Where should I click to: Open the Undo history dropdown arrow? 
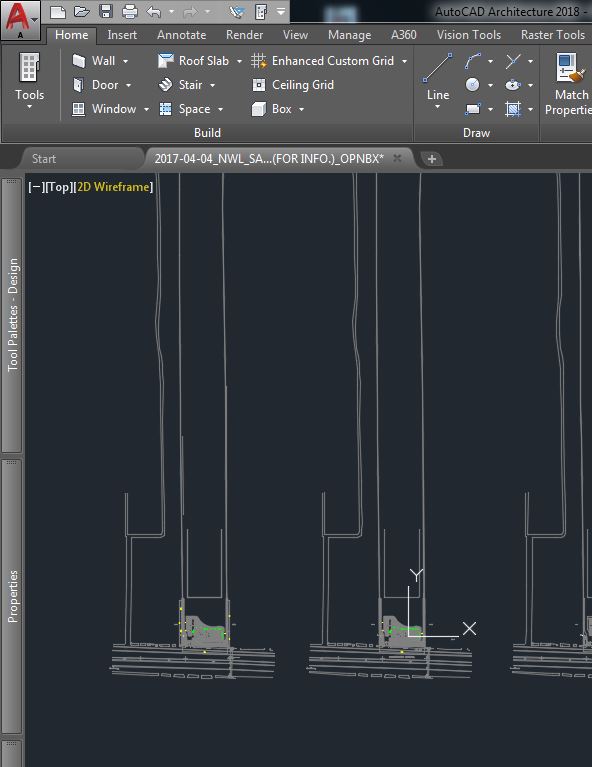(x=171, y=11)
